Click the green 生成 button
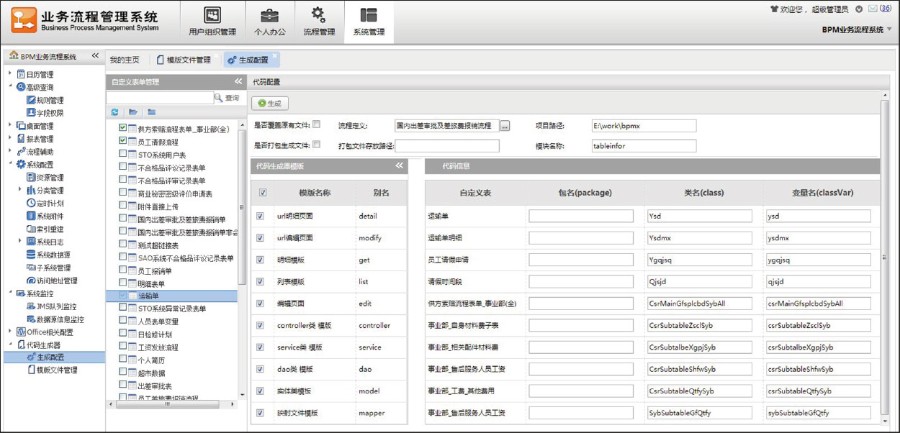This screenshot has height=433, width=900. (270, 103)
